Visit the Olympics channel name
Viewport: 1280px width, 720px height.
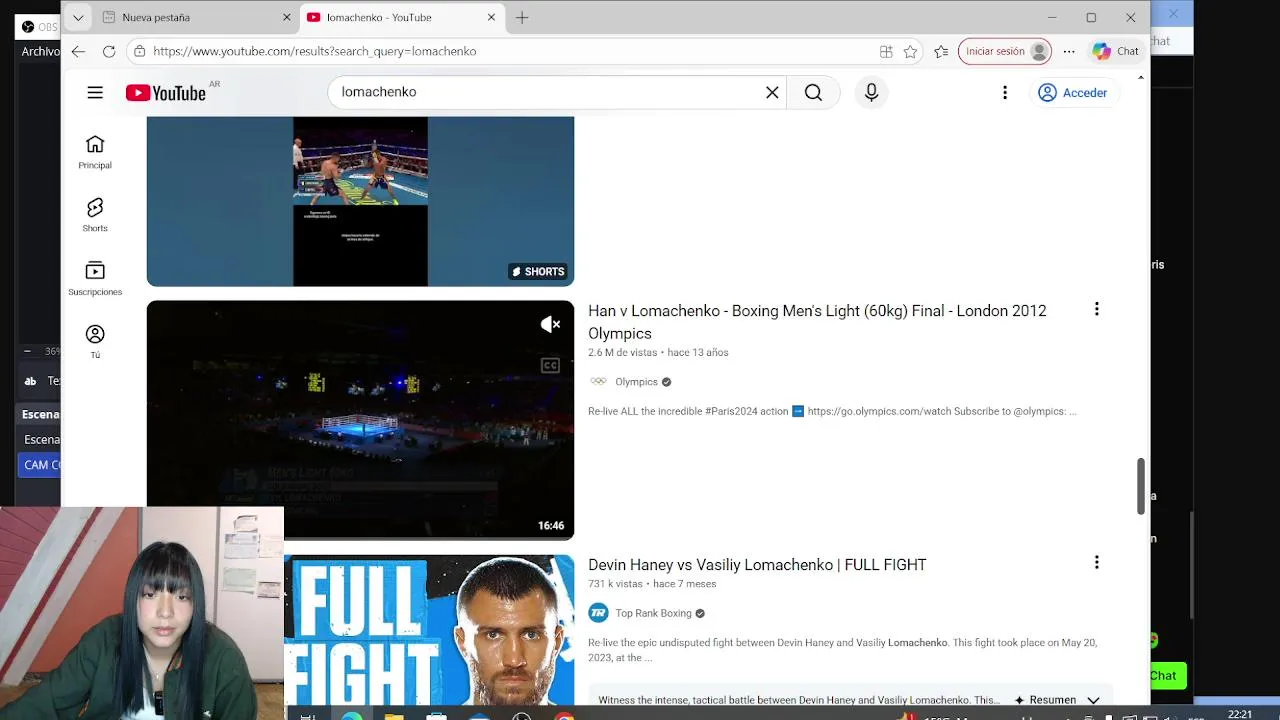(x=636, y=382)
